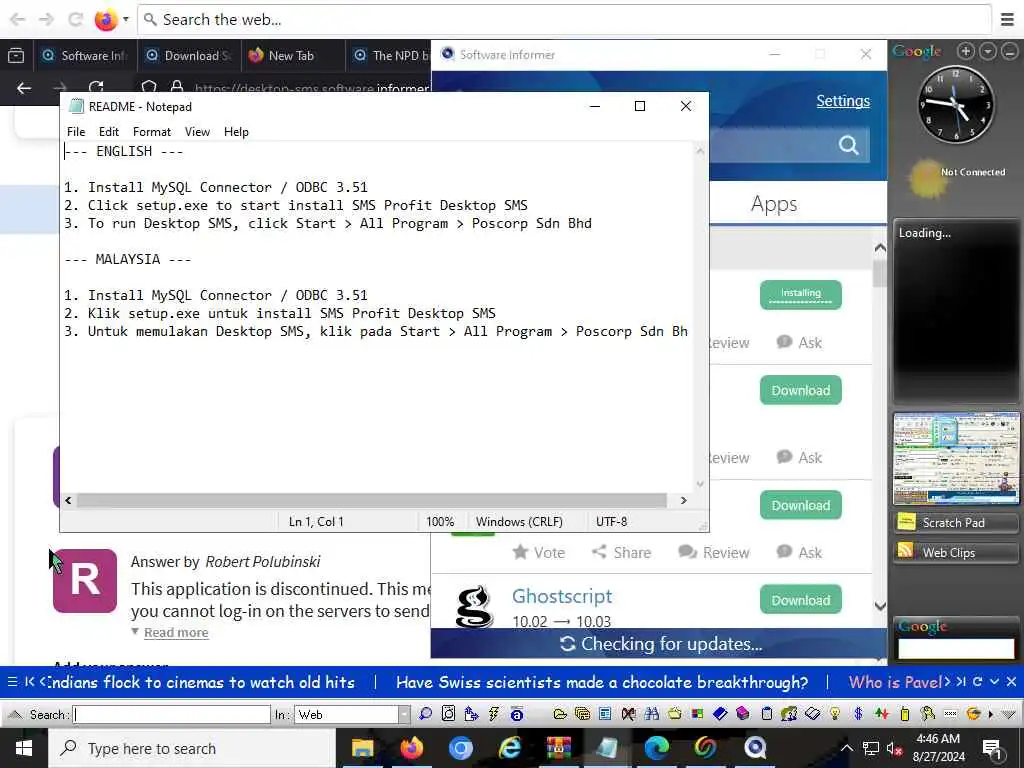Click the Google sidebar minimize button
Viewport: 1024px width, 768px height.
click(x=1009, y=51)
